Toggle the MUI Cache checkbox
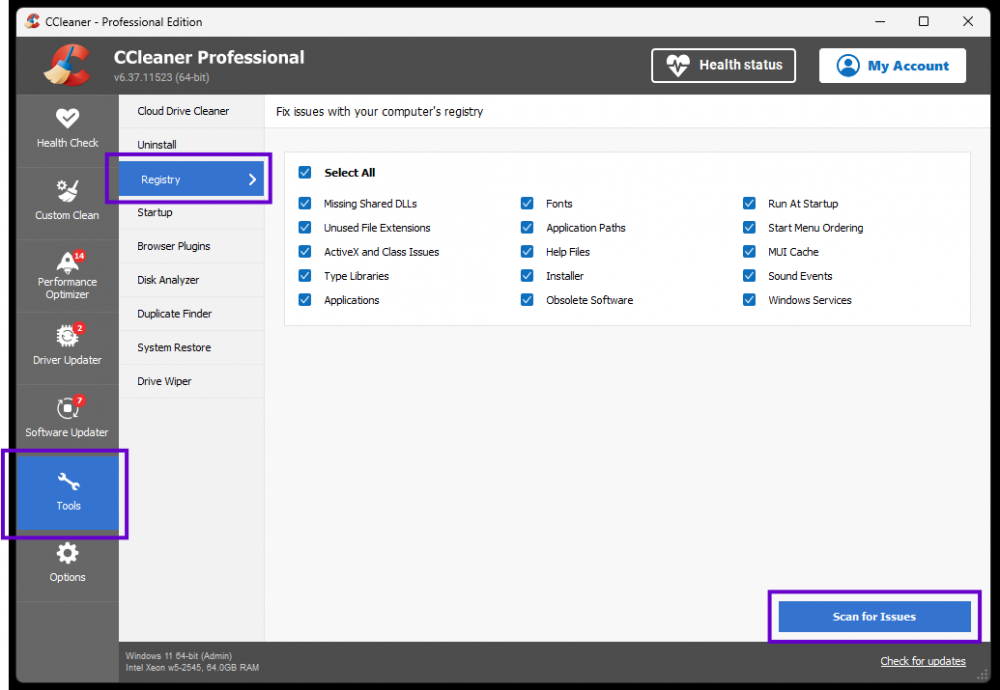The image size is (1000, 690). 749,251
